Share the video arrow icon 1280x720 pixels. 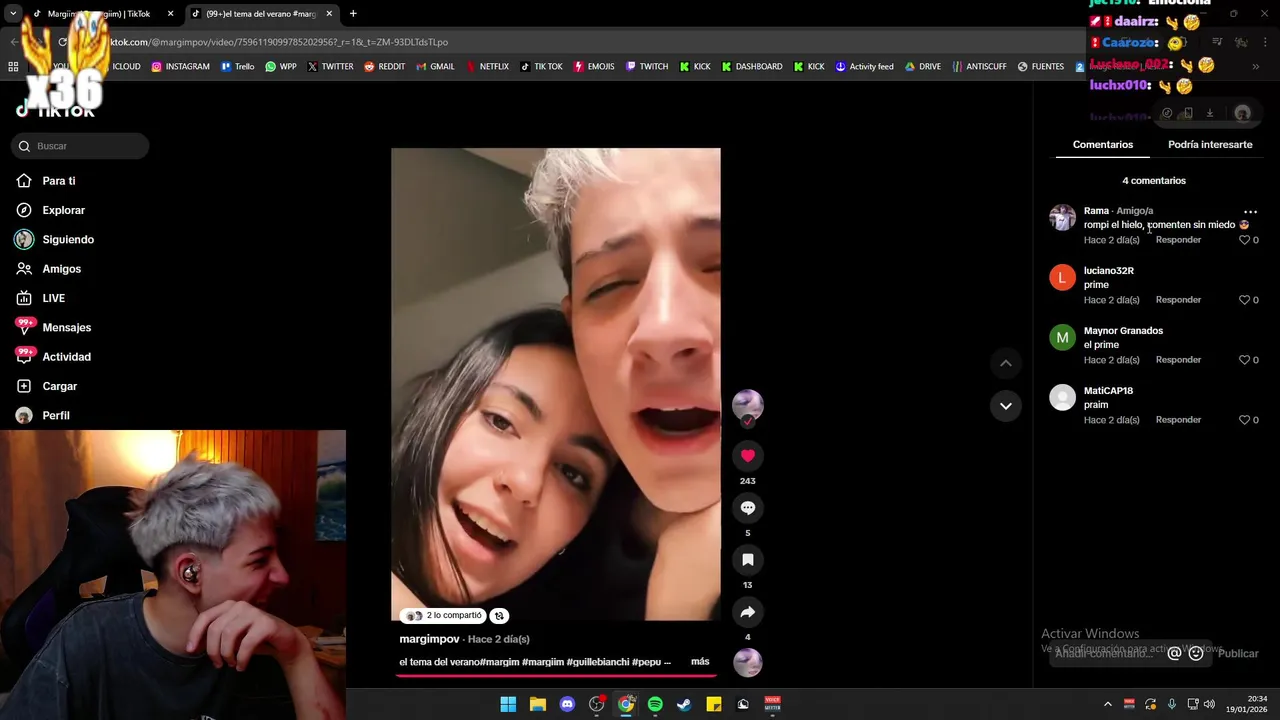click(747, 612)
